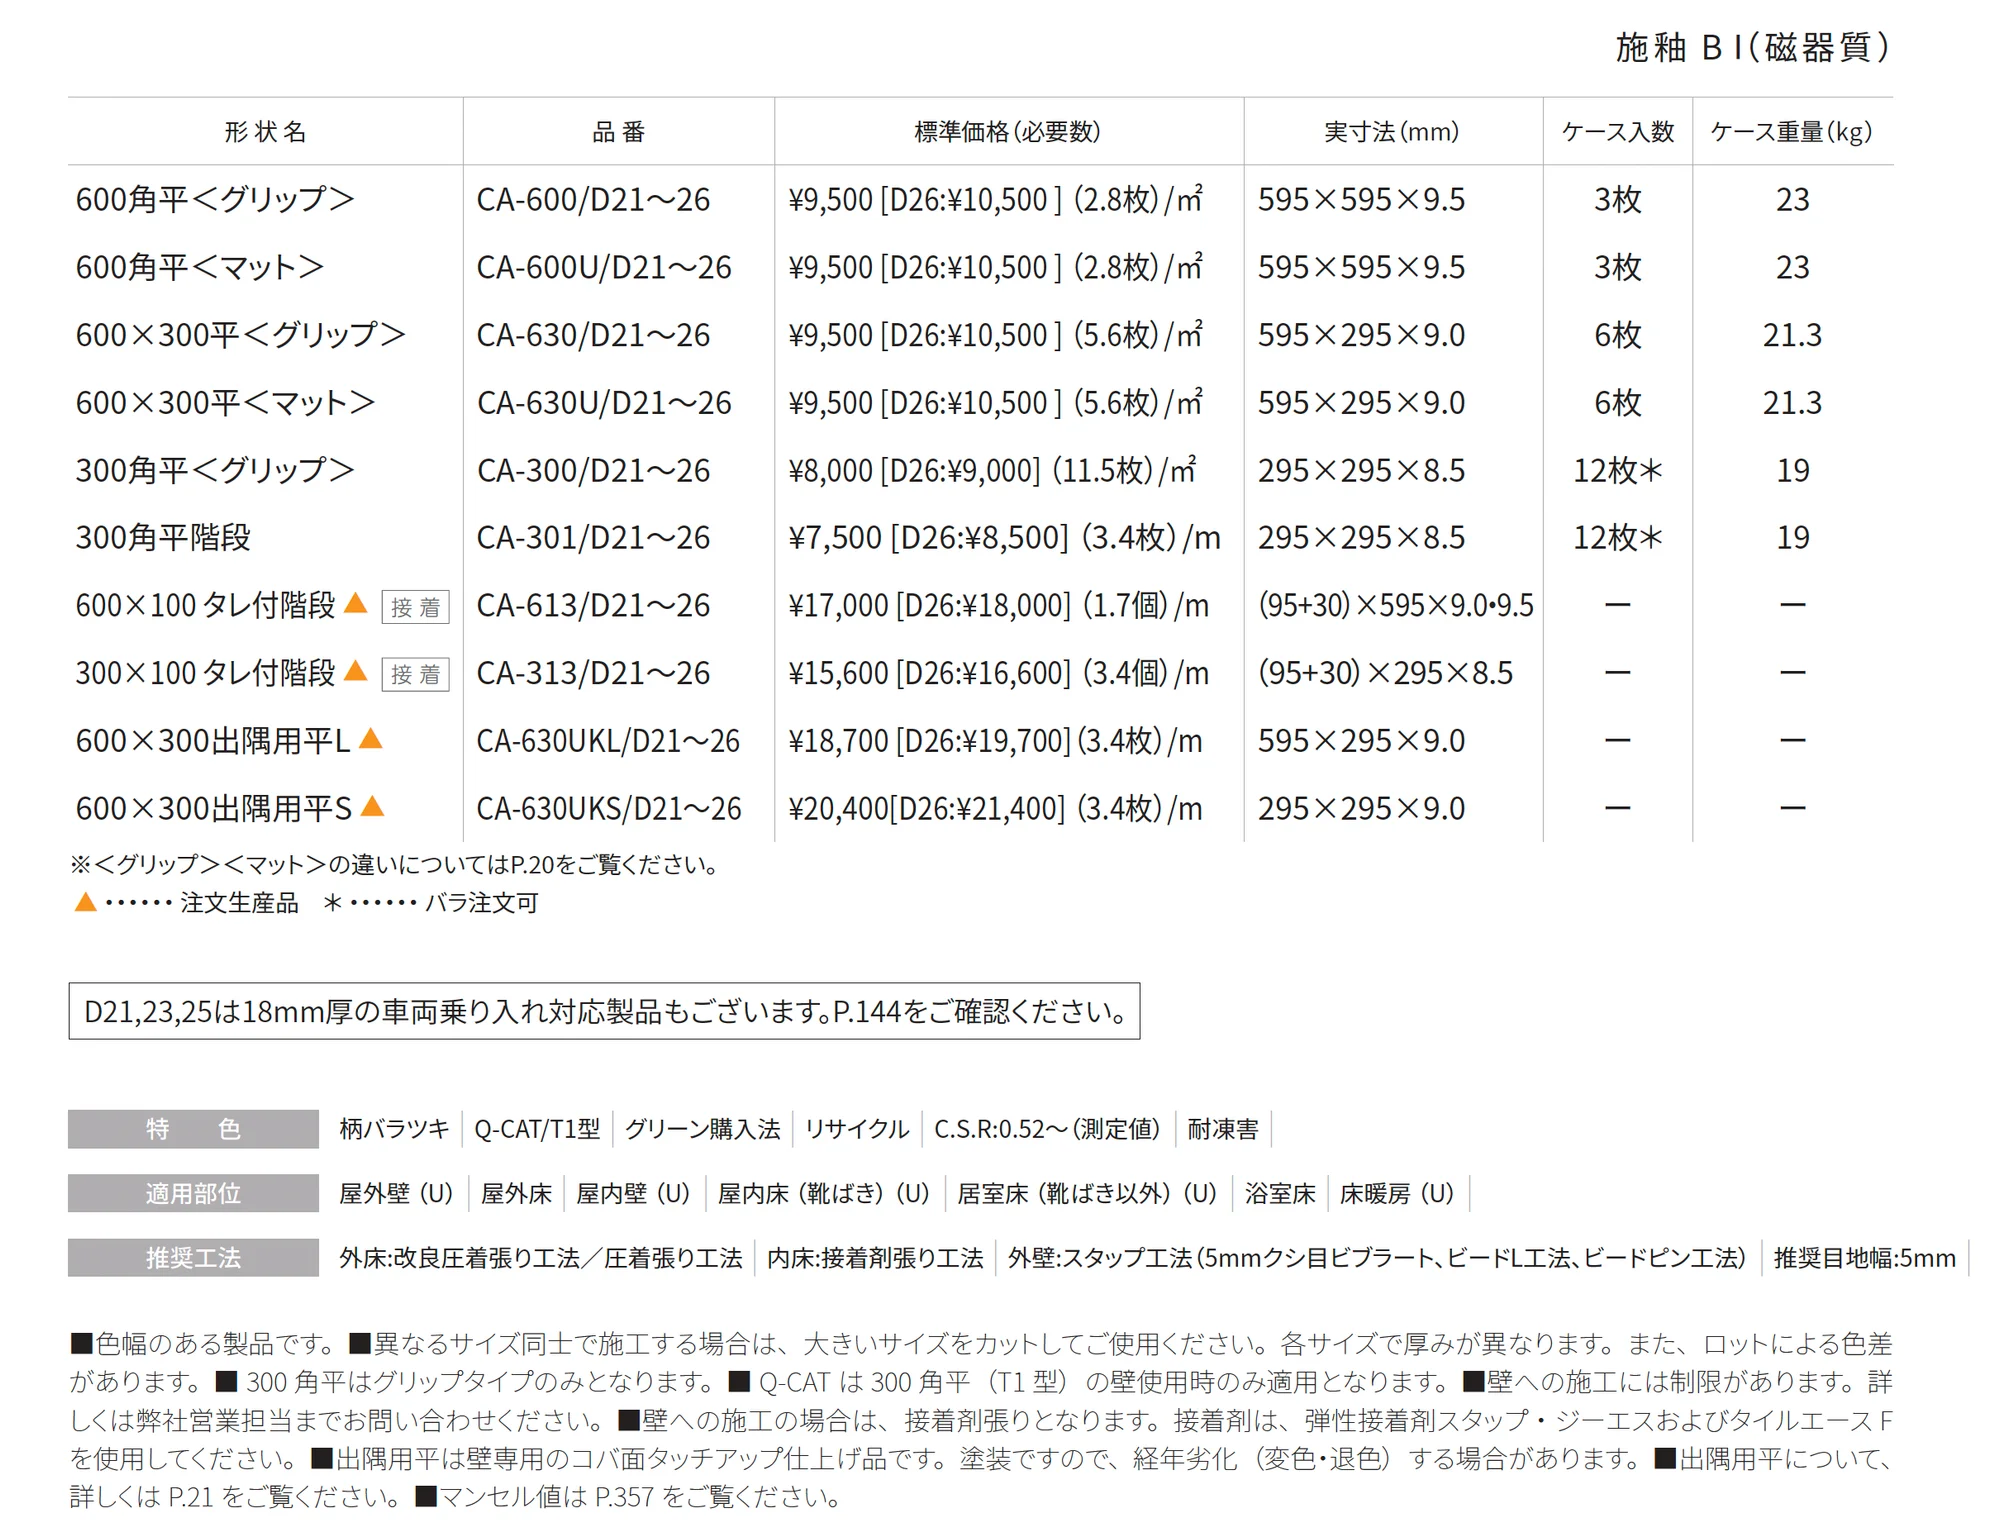
Task: Click the ケース入数 column header
Action: pyautogui.click(x=1618, y=132)
